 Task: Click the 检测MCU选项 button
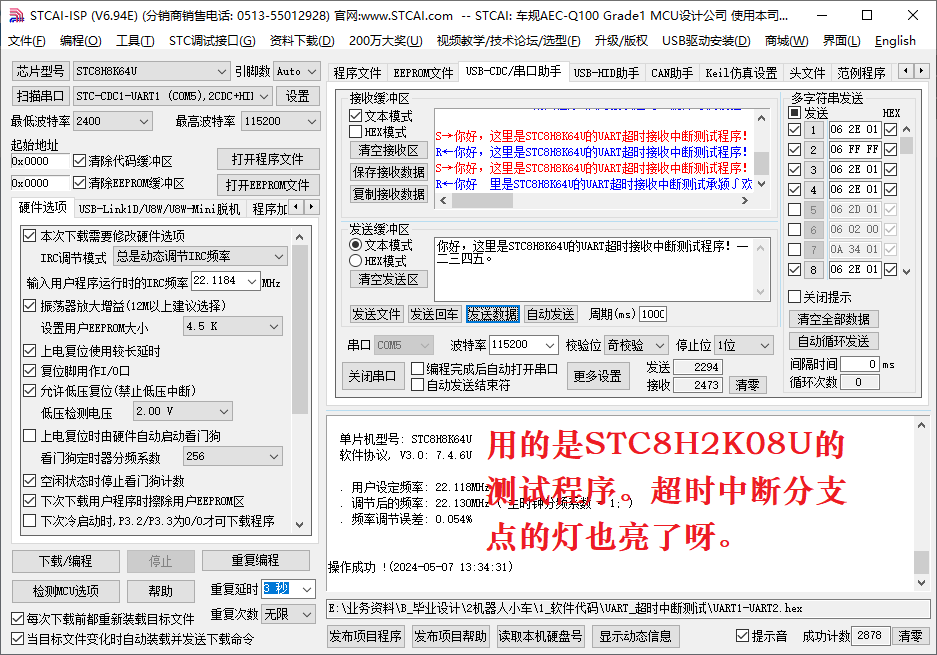(x=66, y=591)
